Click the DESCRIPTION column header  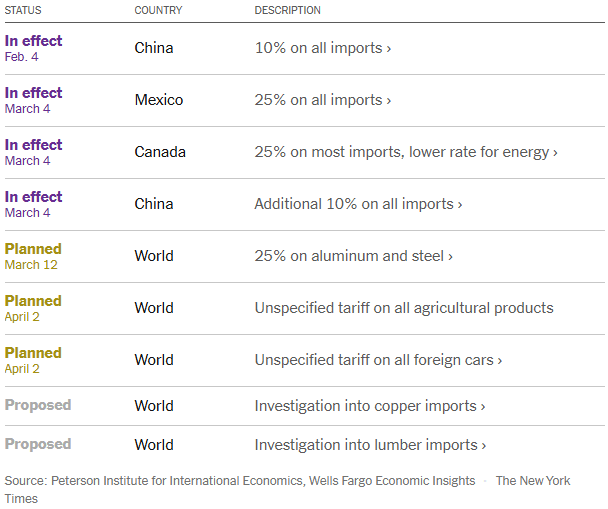click(288, 10)
